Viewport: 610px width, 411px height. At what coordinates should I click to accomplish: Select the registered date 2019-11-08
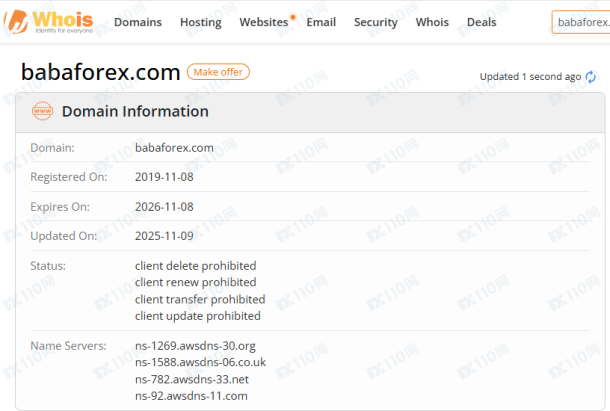[x=164, y=177]
